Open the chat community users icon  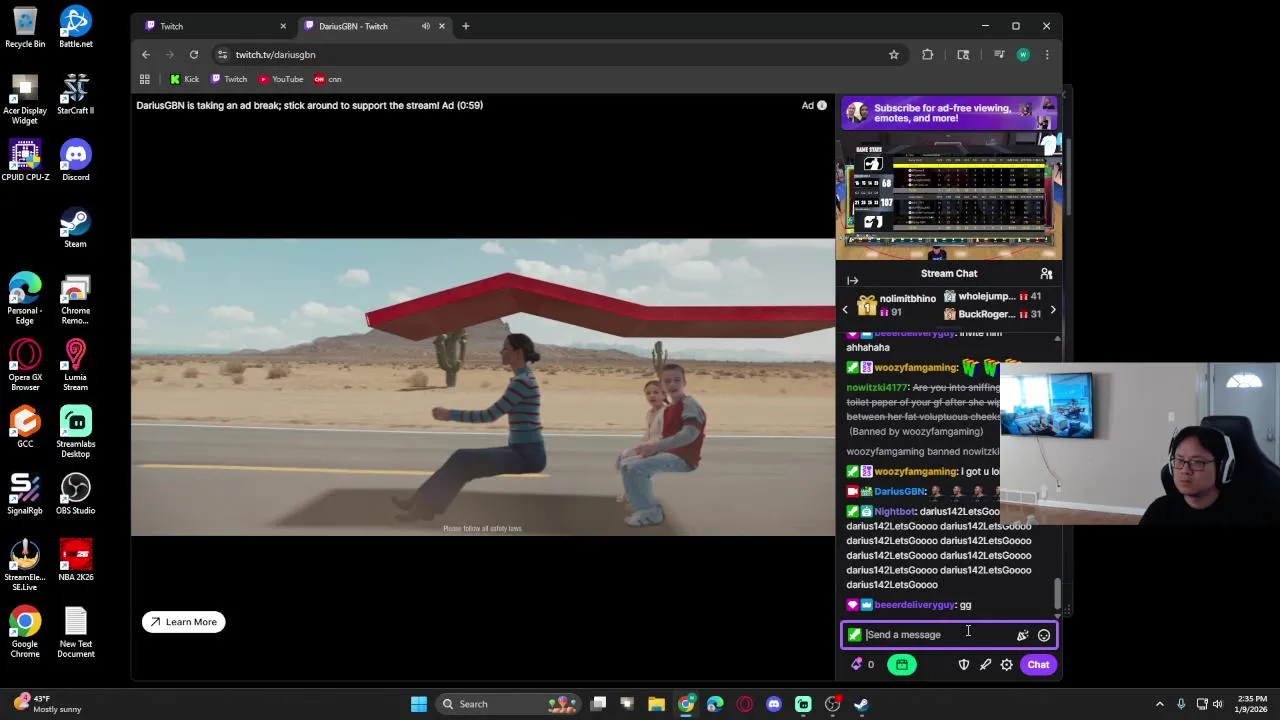coord(1046,274)
